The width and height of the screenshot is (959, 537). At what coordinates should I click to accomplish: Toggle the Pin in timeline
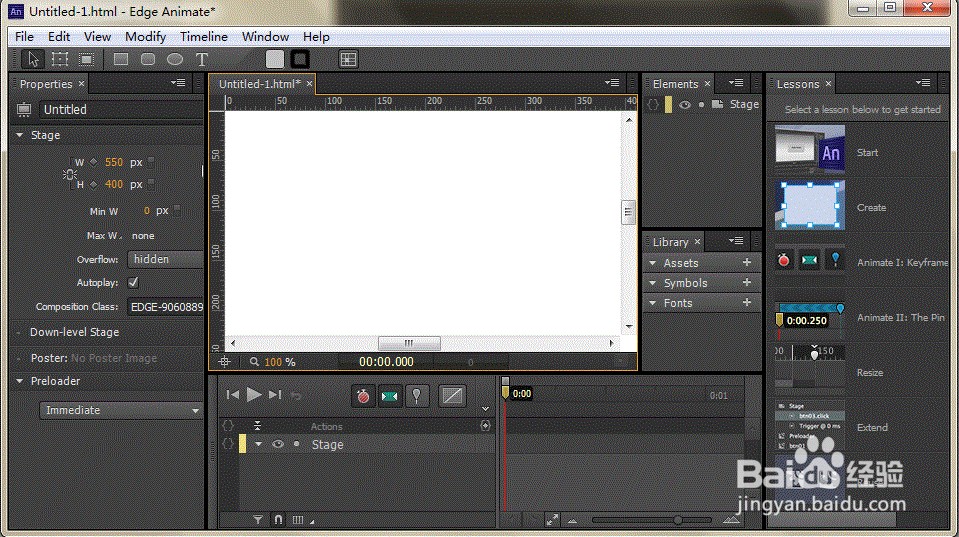(x=417, y=396)
